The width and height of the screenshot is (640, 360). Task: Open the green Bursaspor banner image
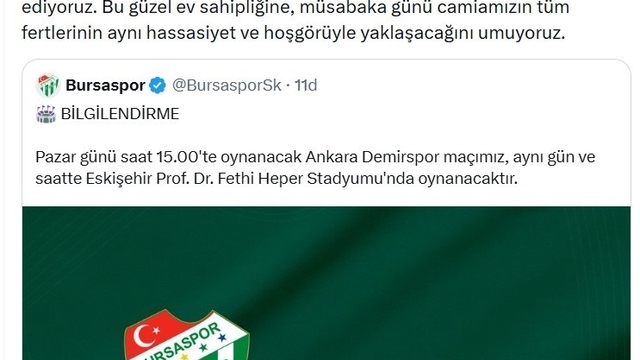326,283
